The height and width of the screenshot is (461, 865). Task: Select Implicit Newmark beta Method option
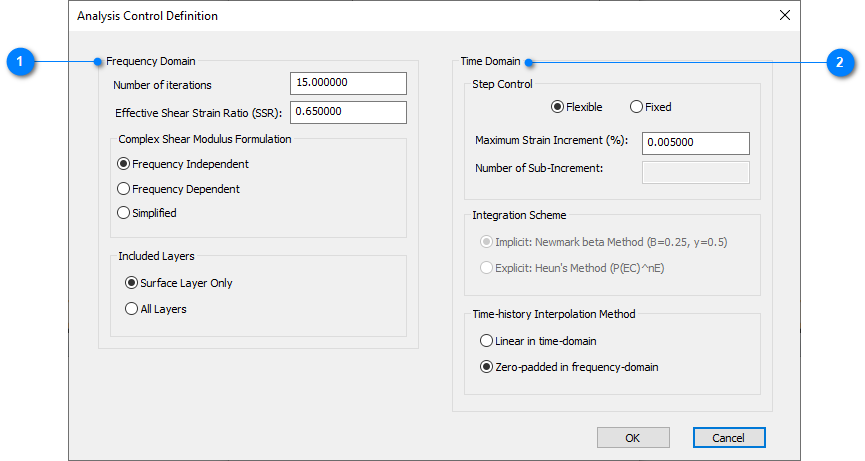pyautogui.click(x=604, y=242)
